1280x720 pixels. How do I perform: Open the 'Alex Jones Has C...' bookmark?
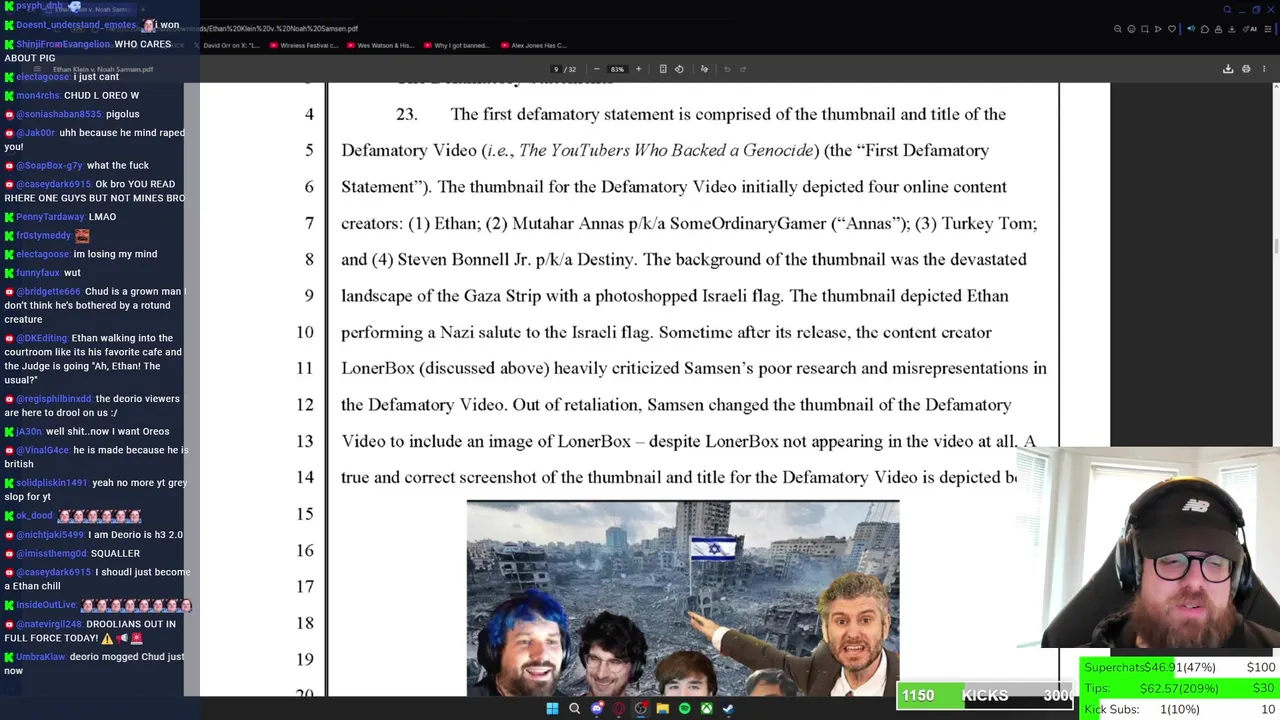(533, 45)
